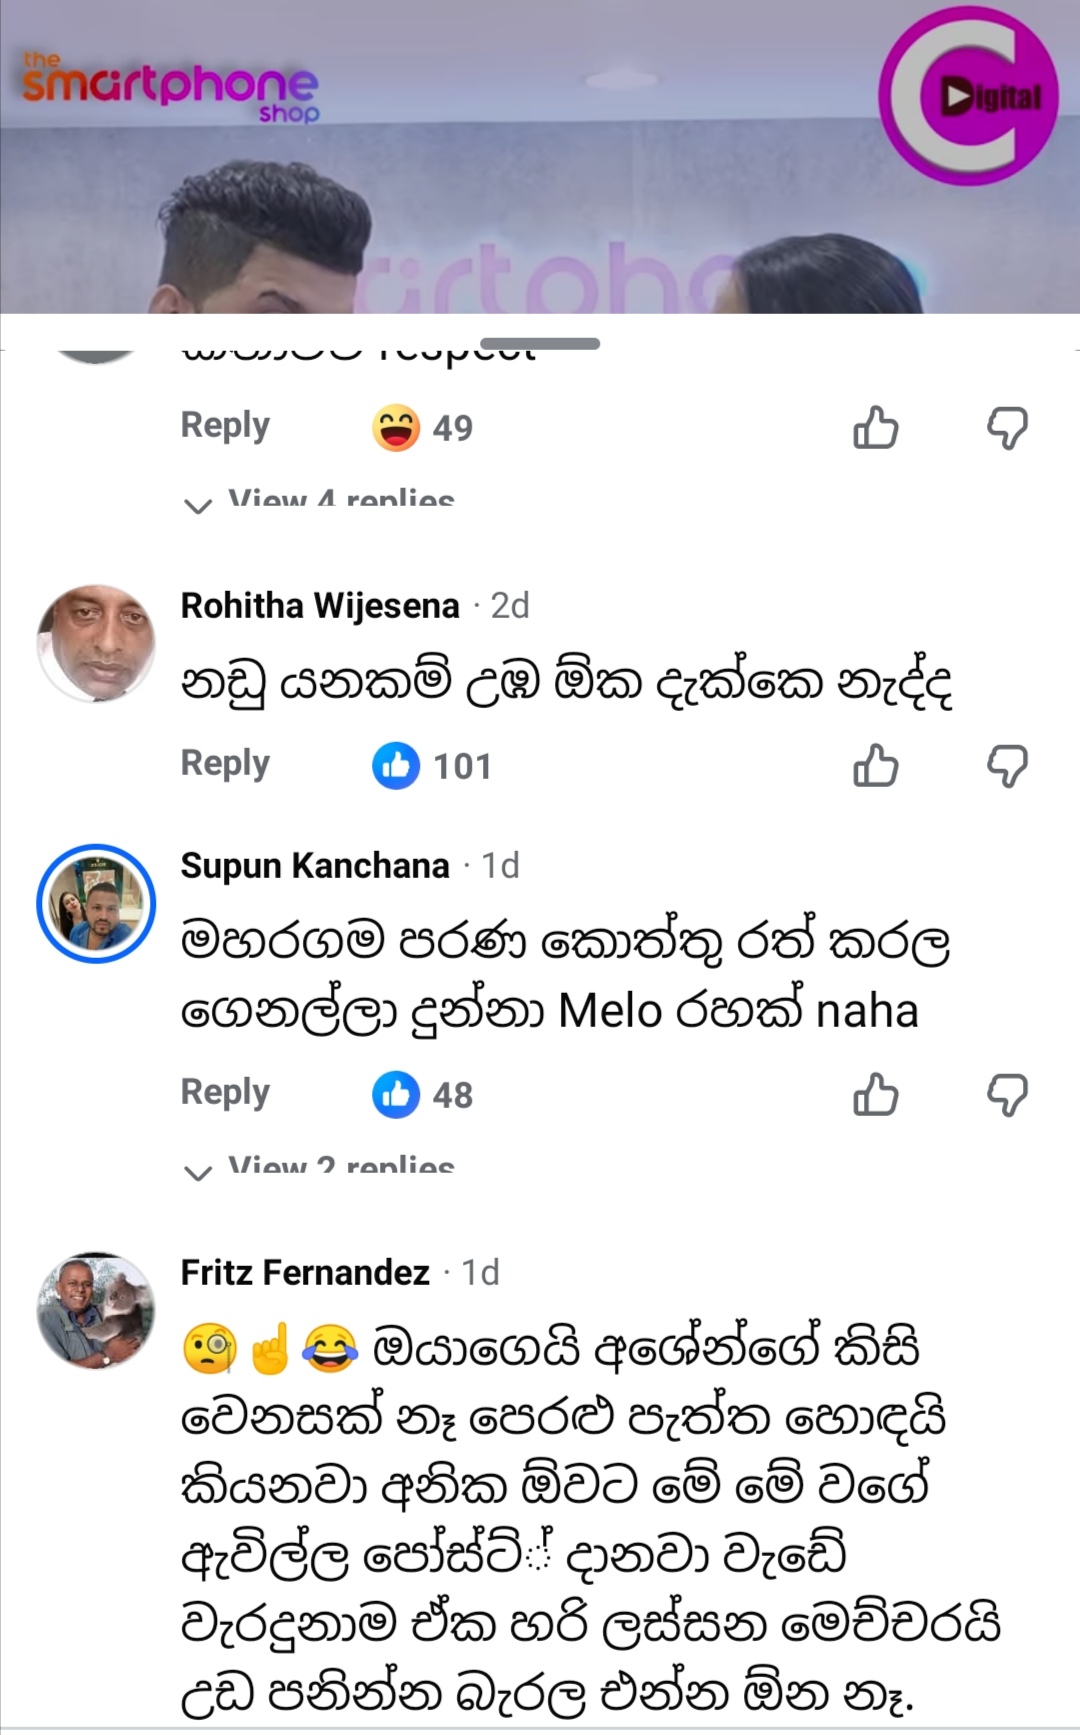Open the 49 haha reactions list
The image size is (1080, 1735).
[x=422, y=428]
